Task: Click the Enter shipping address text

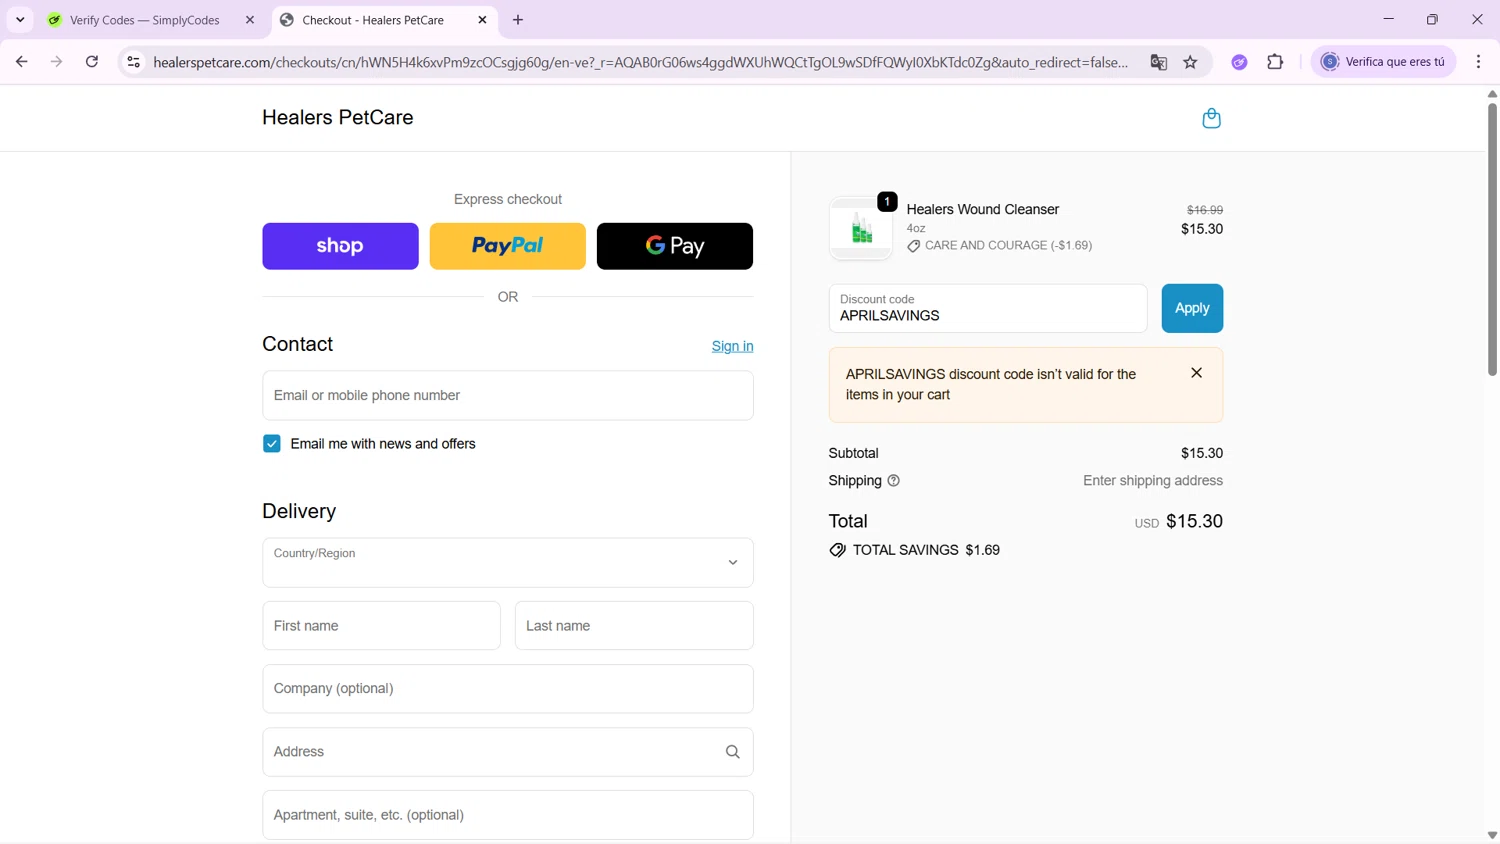Action: 1153,481
